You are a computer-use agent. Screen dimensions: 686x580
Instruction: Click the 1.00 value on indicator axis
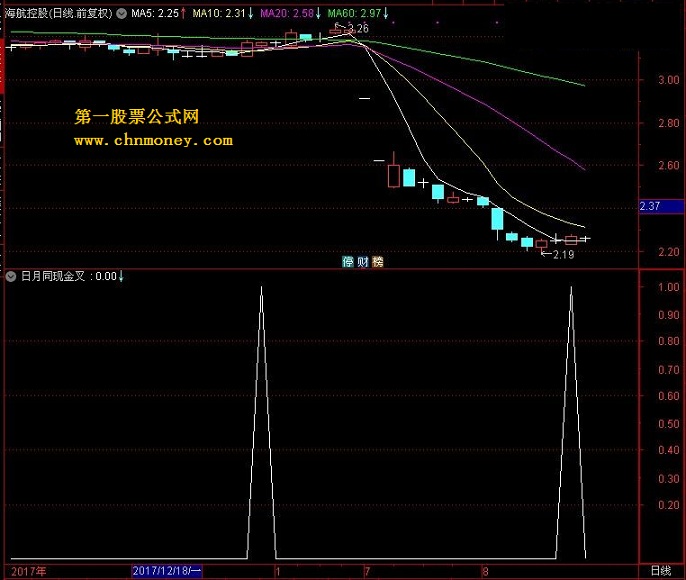point(668,287)
